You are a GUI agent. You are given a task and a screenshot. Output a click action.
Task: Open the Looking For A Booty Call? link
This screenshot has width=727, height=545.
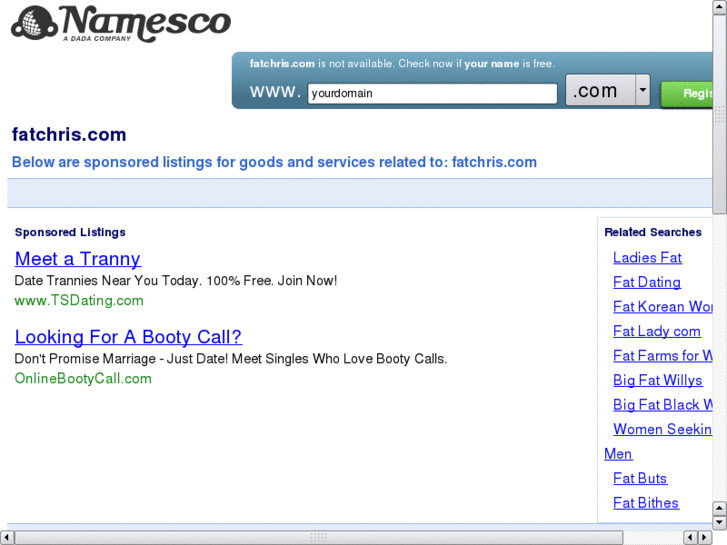point(128,337)
